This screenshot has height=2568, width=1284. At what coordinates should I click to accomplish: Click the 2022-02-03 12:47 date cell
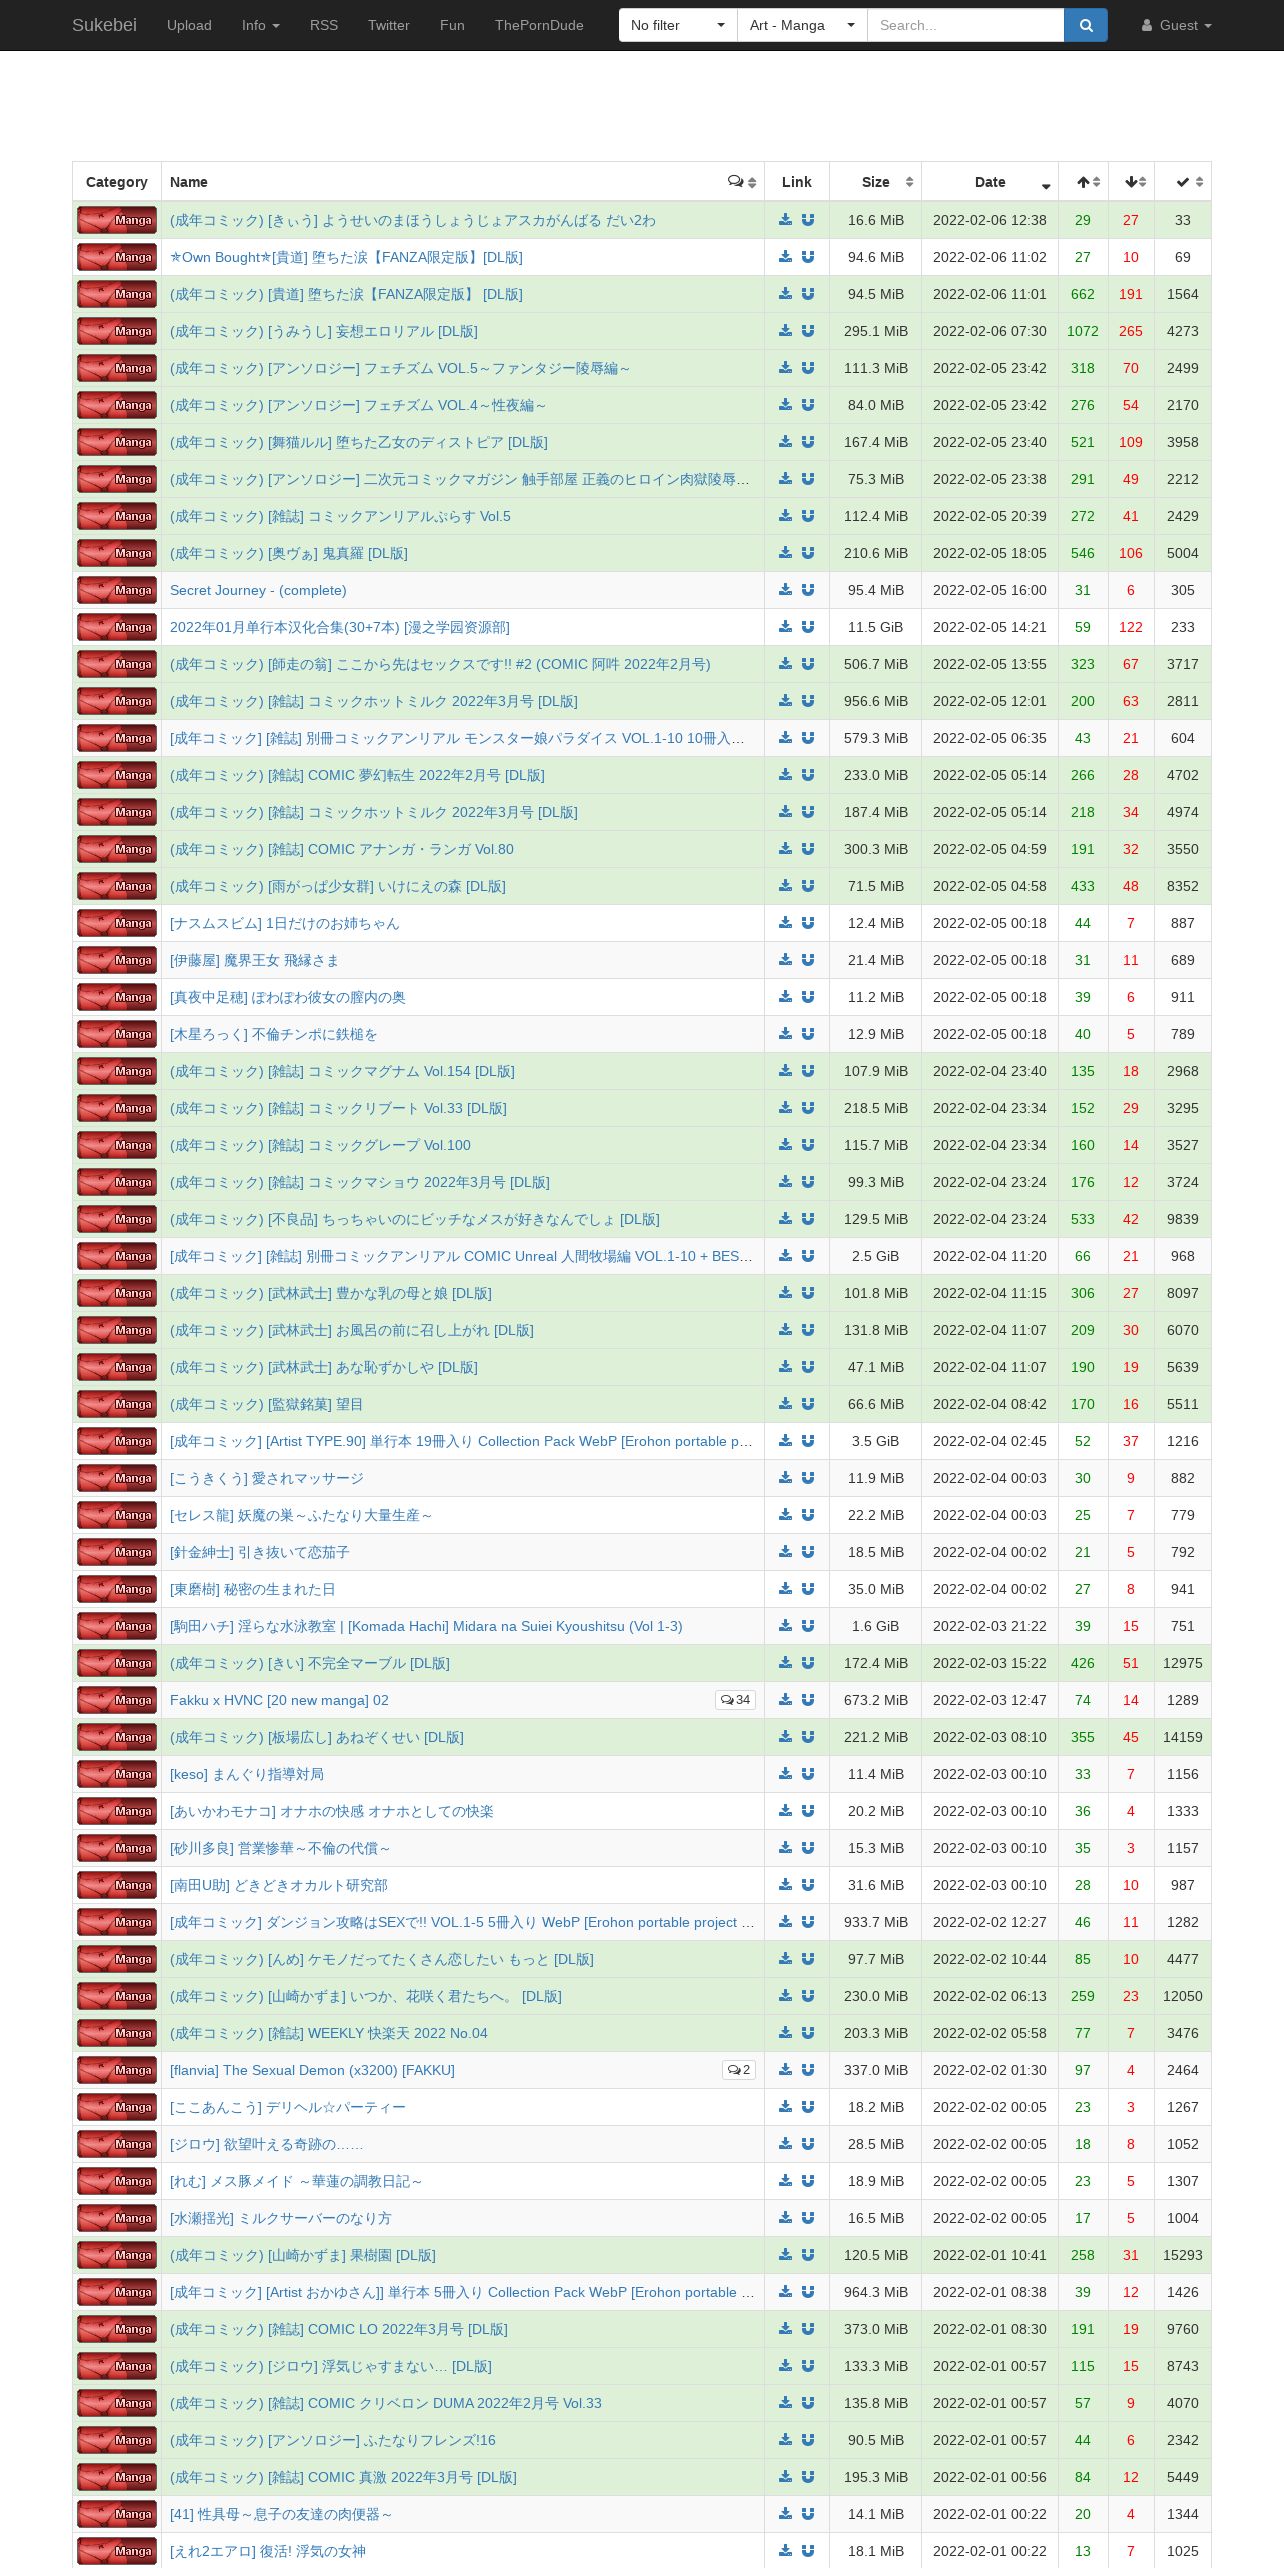(990, 1700)
